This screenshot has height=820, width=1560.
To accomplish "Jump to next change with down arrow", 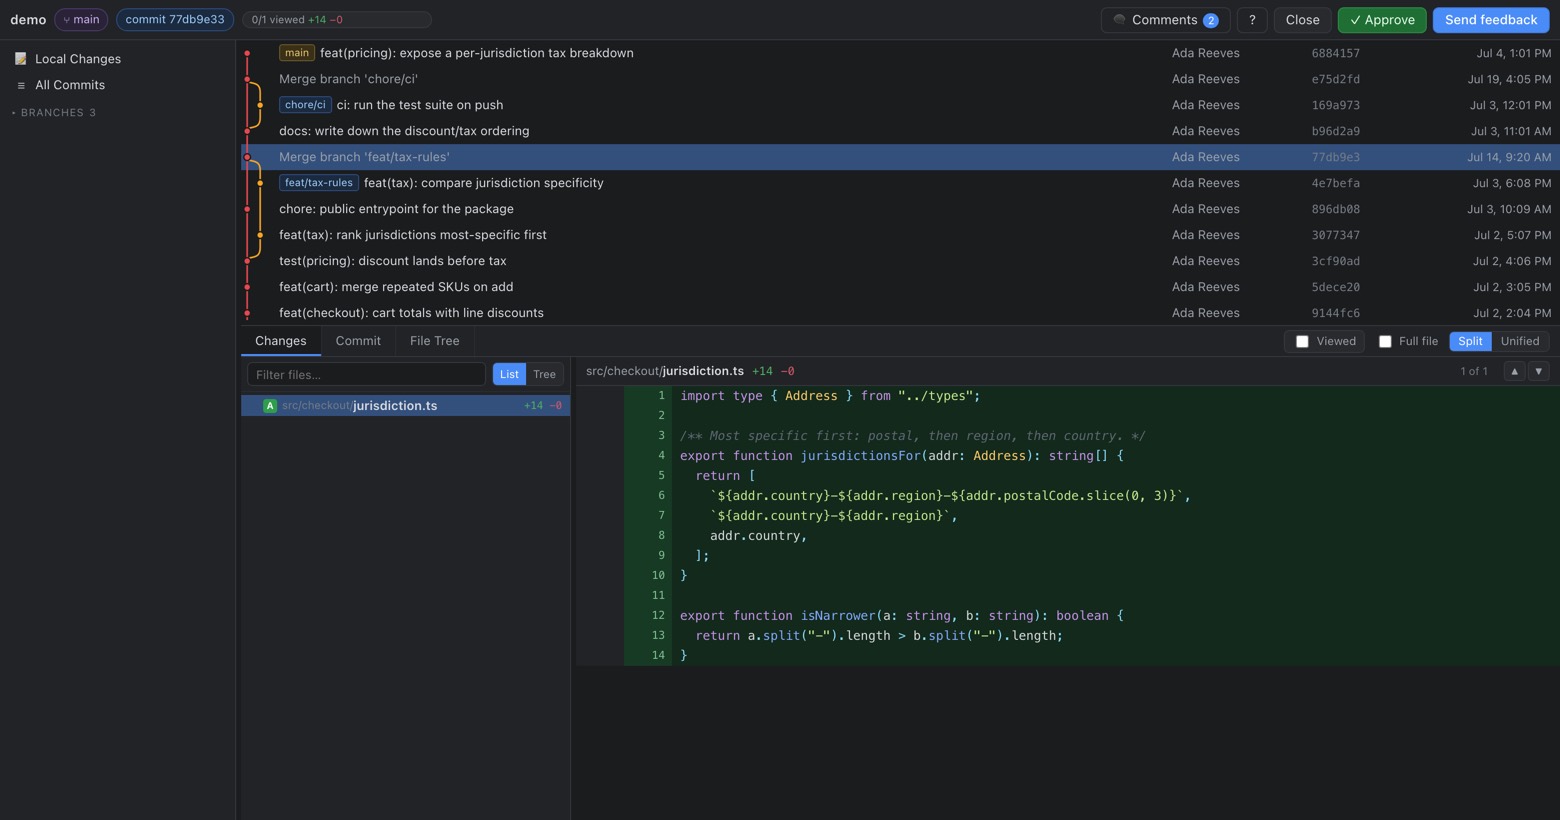I will 1539,371.
